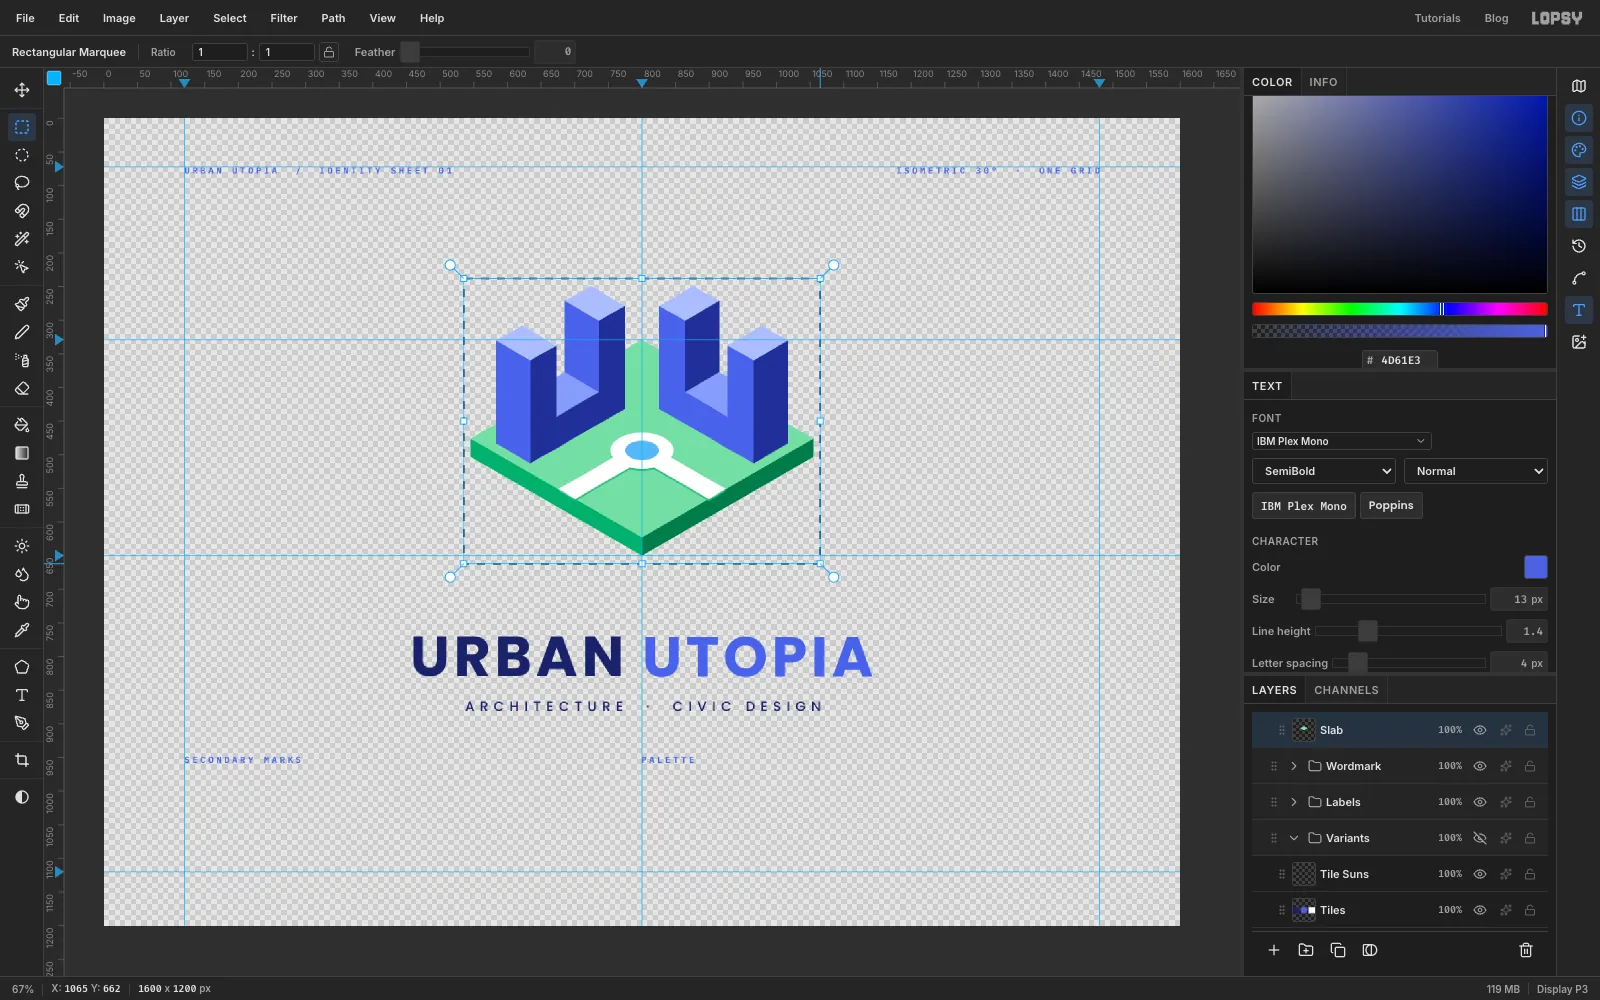Select the Pencil tool
This screenshot has width=1600, height=1000.
pyautogui.click(x=22, y=332)
